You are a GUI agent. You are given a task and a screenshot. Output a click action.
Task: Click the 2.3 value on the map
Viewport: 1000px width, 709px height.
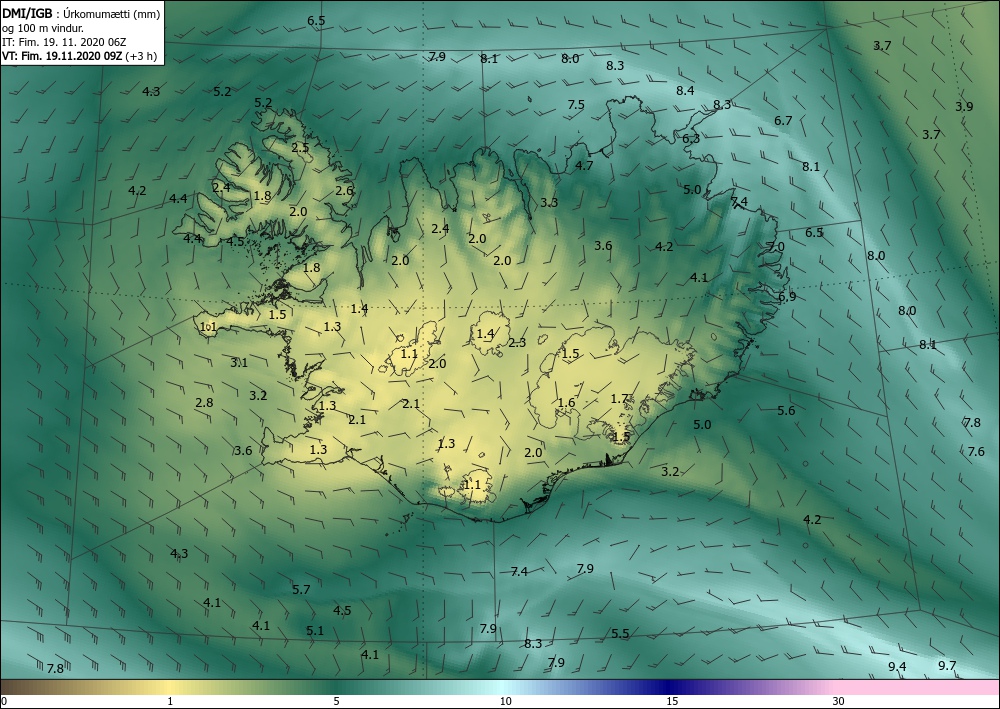(517, 343)
